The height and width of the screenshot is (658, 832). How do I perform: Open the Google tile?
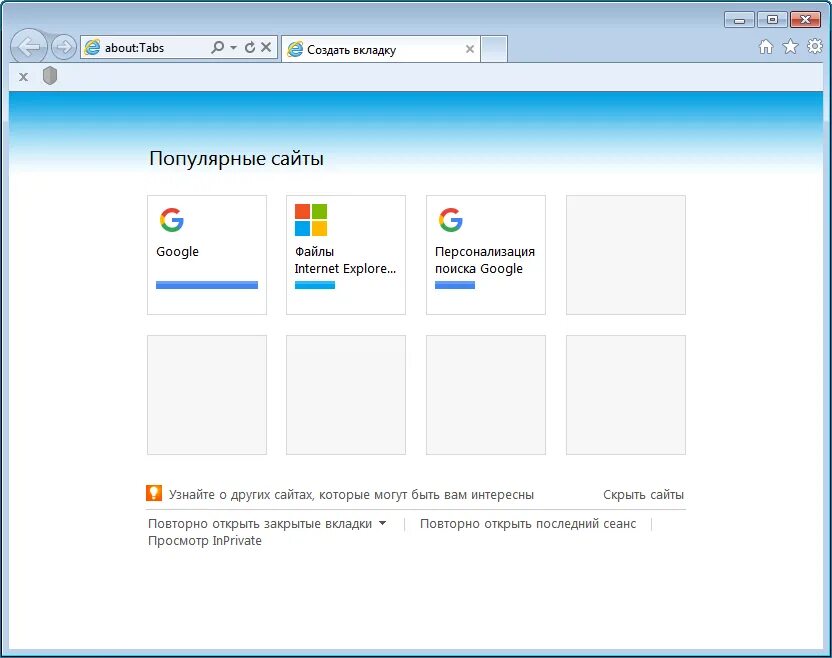coord(207,255)
